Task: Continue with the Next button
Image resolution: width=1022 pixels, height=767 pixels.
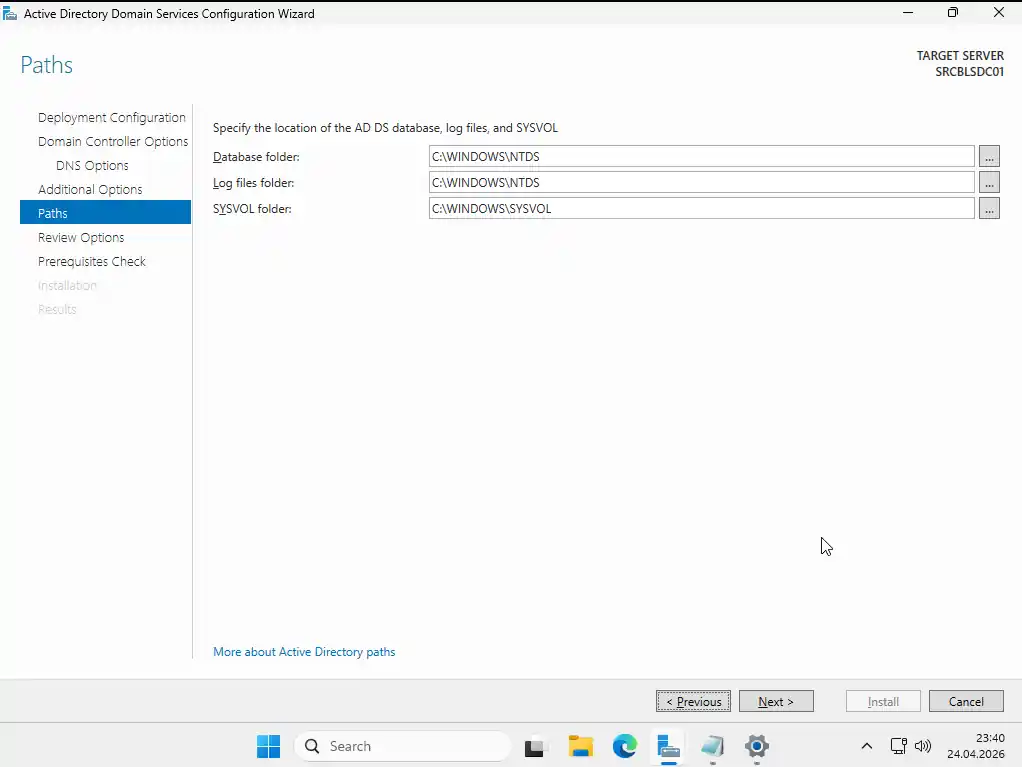Action: pos(776,701)
